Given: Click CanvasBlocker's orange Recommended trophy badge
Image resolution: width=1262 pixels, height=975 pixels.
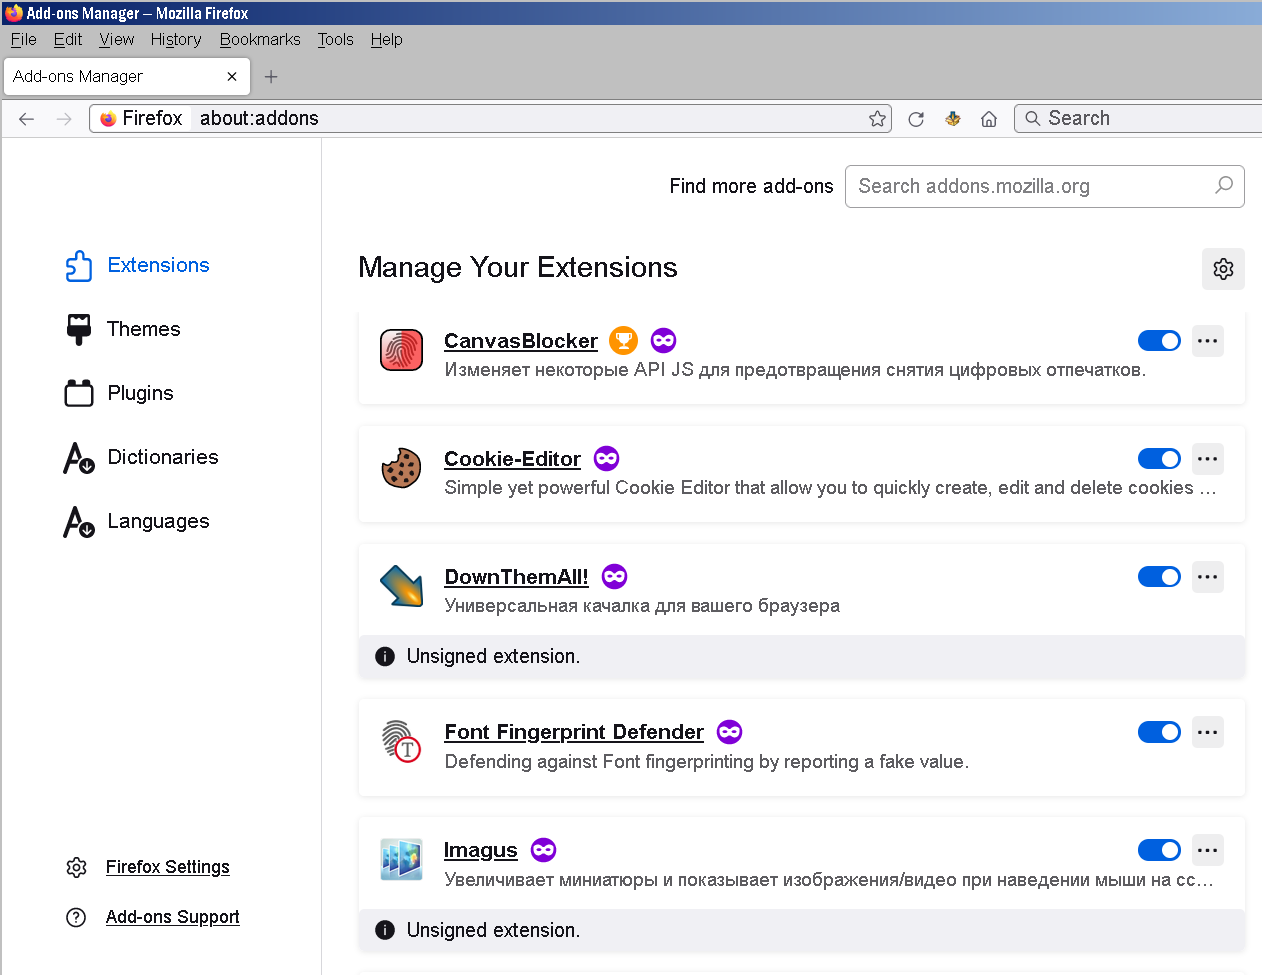Looking at the screenshot, I should point(623,341).
